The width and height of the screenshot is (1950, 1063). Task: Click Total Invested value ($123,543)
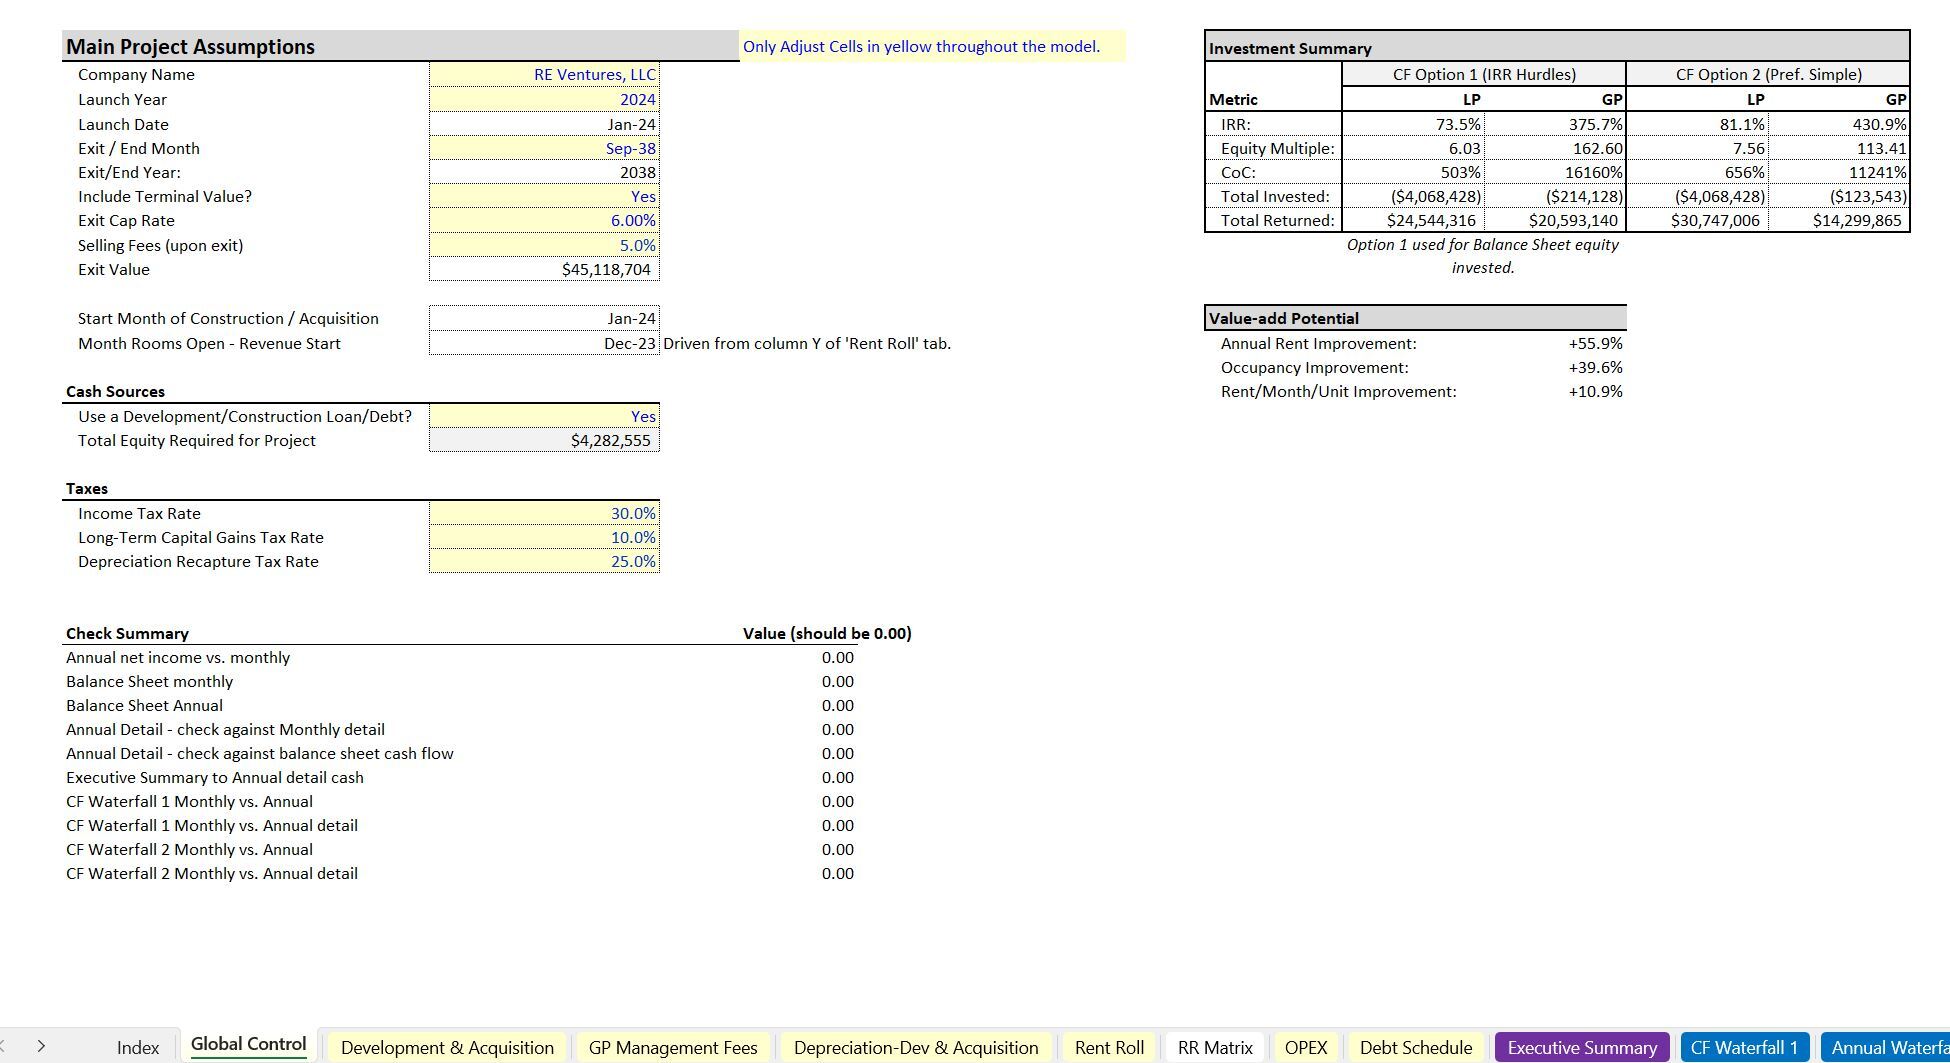click(x=1839, y=196)
